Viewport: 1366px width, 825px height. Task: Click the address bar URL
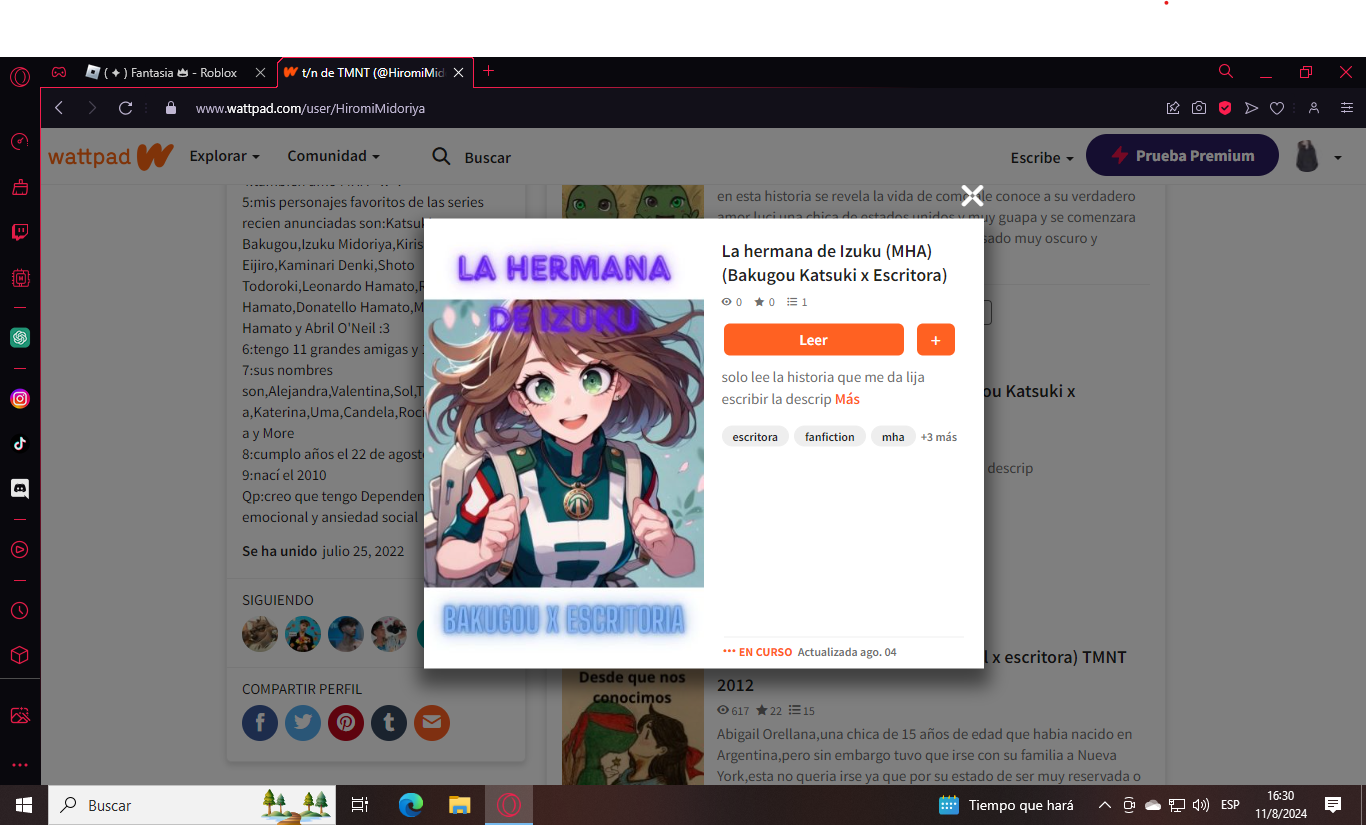point(310,108)
